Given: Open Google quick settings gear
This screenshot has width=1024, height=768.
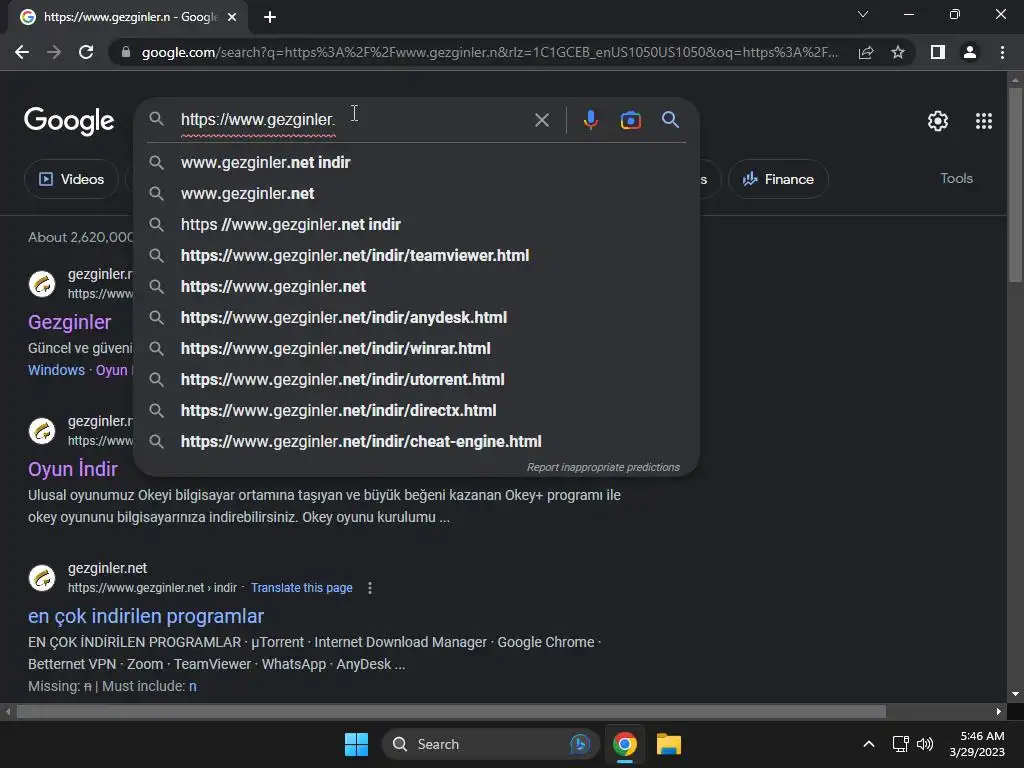Looking at the screenshot, I should pyautogui.click(x=938, y=121).
